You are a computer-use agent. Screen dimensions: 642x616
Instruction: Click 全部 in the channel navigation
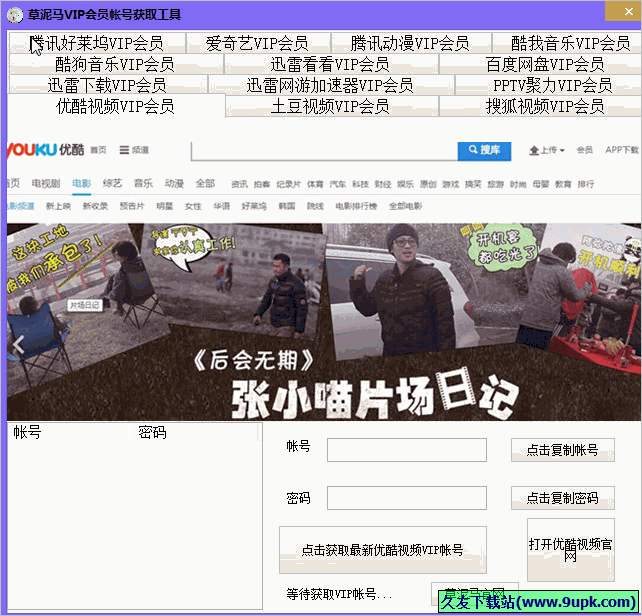click(205, 183)
